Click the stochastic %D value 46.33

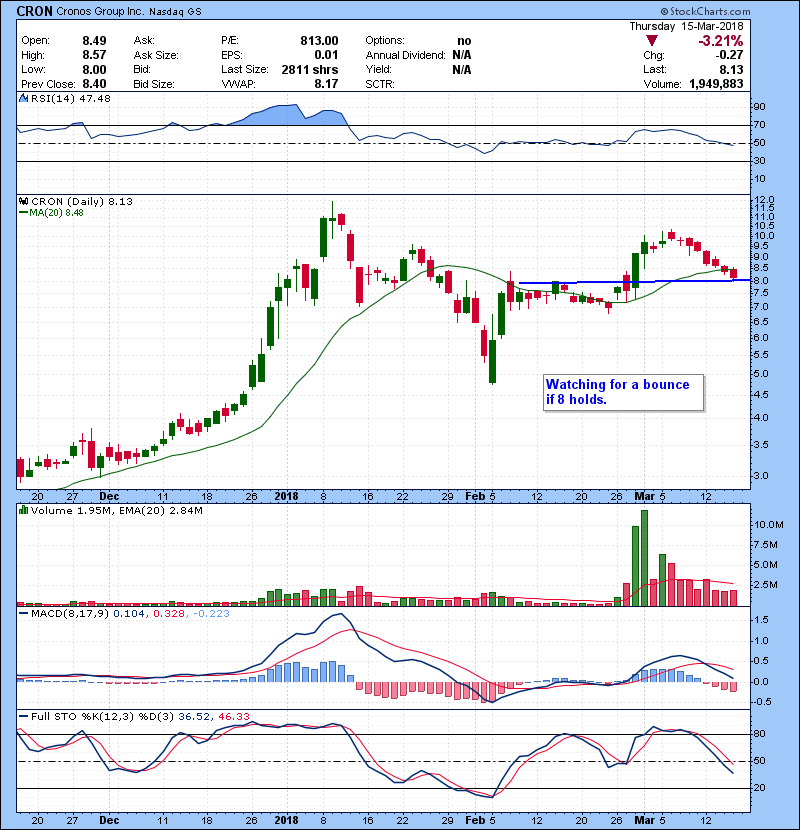[234, 716]
